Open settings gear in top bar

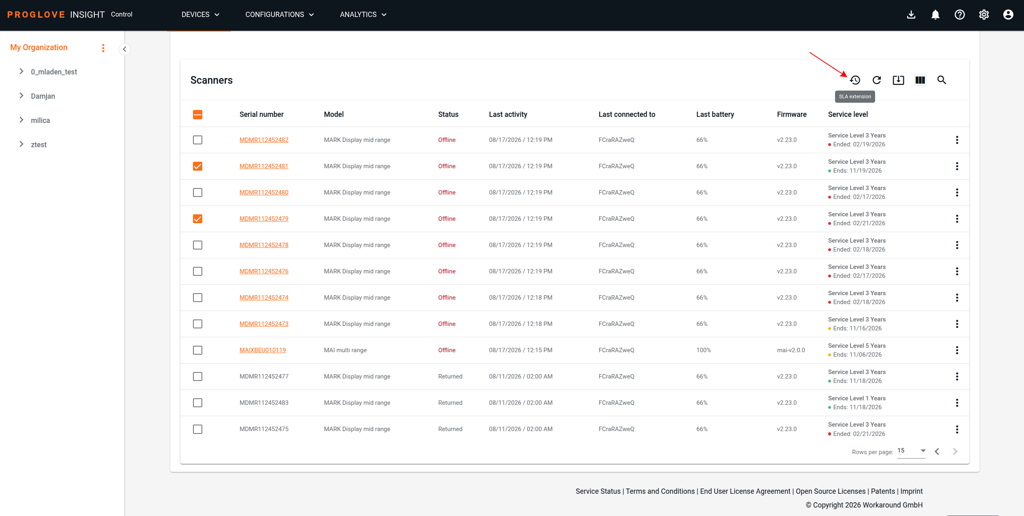(984, 15)
